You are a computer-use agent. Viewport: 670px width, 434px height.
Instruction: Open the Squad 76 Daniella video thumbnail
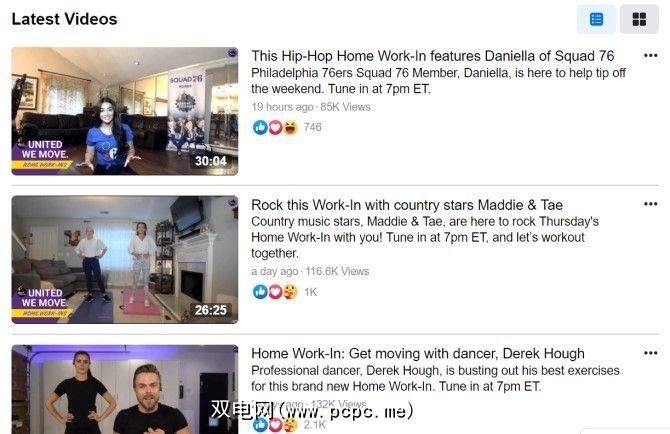(125, 111)
